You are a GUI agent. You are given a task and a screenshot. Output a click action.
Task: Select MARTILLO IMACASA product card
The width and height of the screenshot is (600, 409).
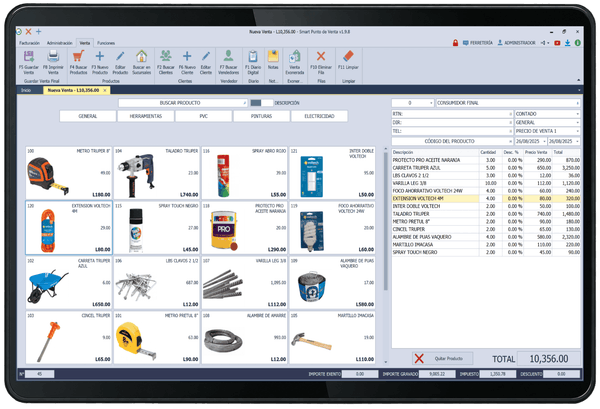click(332, 337)
